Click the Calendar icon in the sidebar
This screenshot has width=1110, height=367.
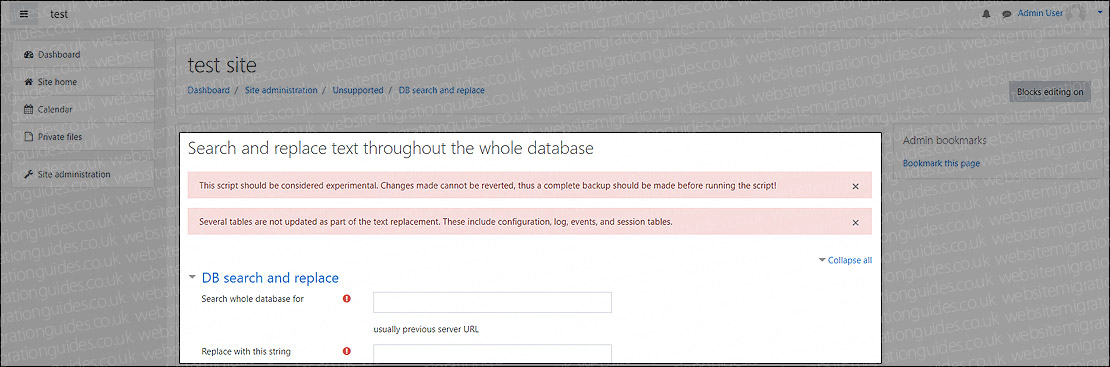tap(29, 109)
